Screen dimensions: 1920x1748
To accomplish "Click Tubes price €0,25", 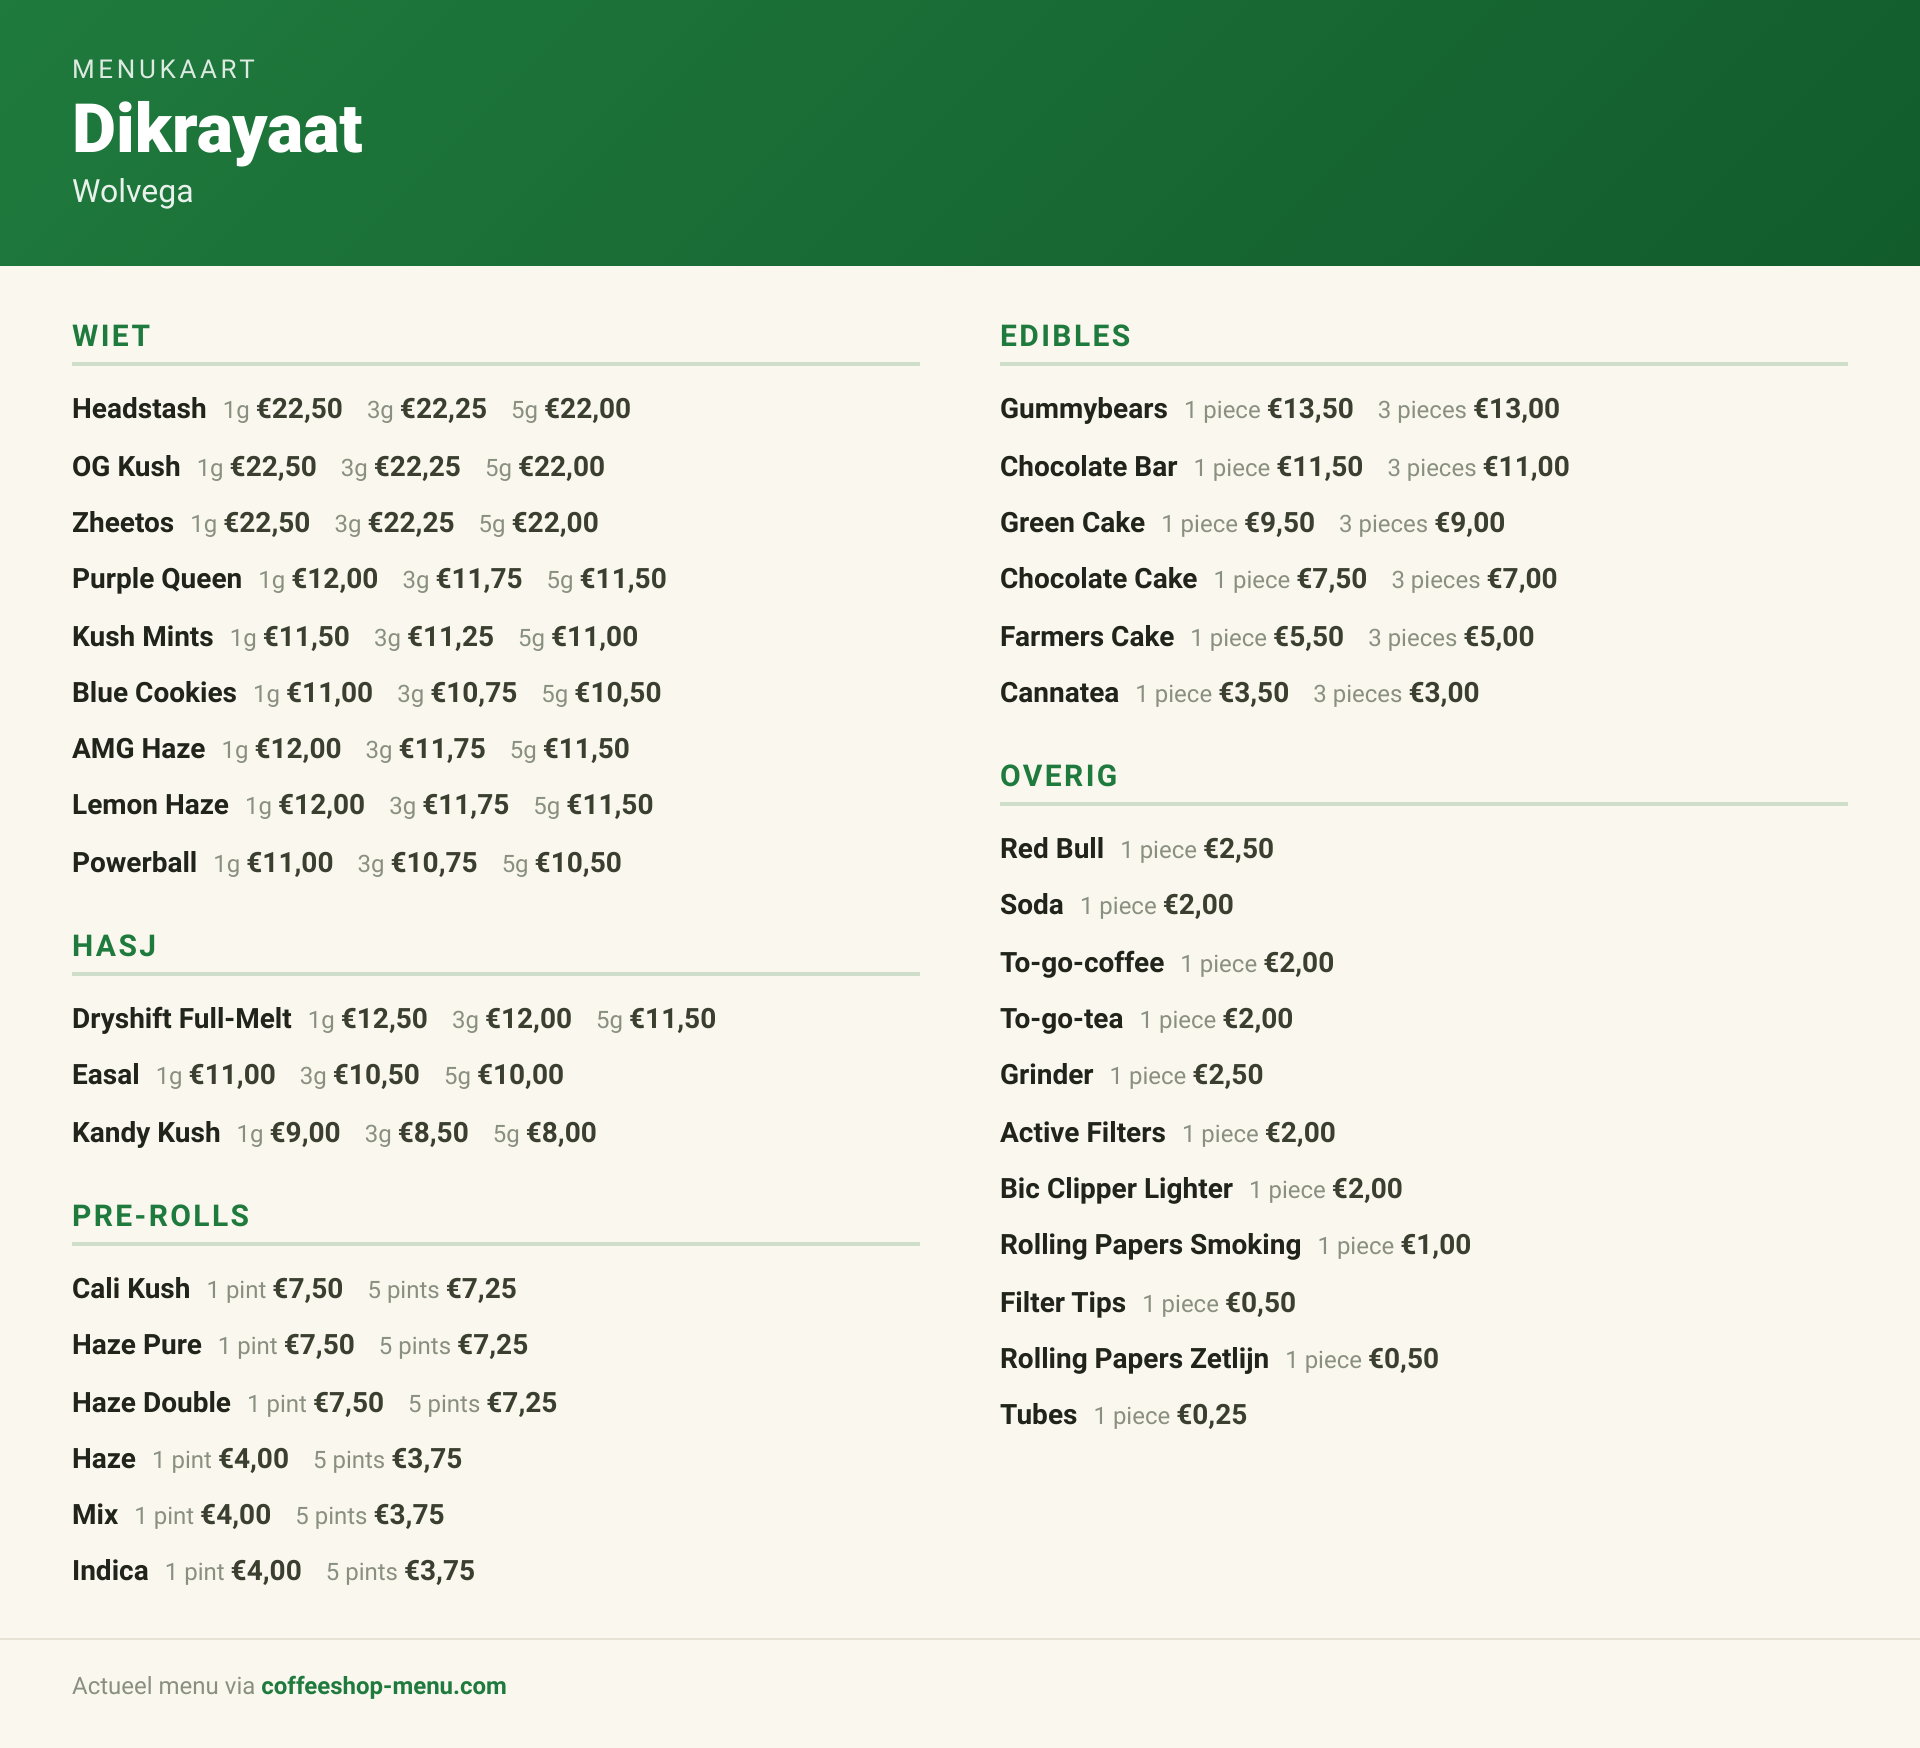I will pyautogui.click(x=1212, y=1415).
